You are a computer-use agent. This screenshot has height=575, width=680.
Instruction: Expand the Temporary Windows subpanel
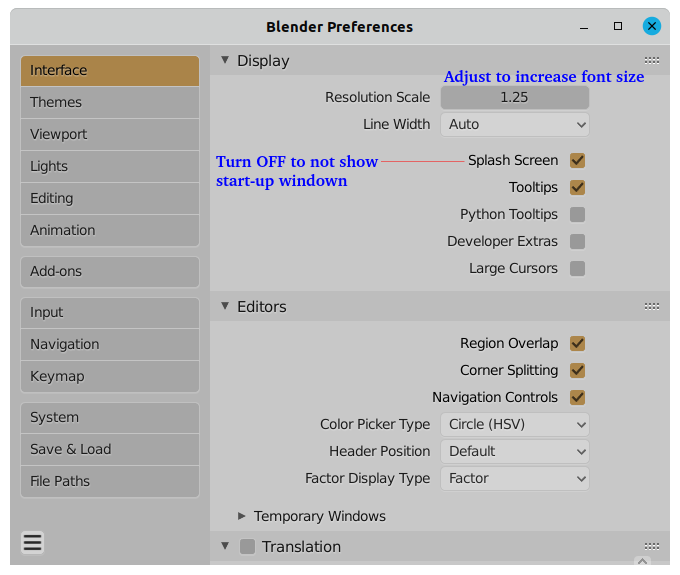[242, 516]
